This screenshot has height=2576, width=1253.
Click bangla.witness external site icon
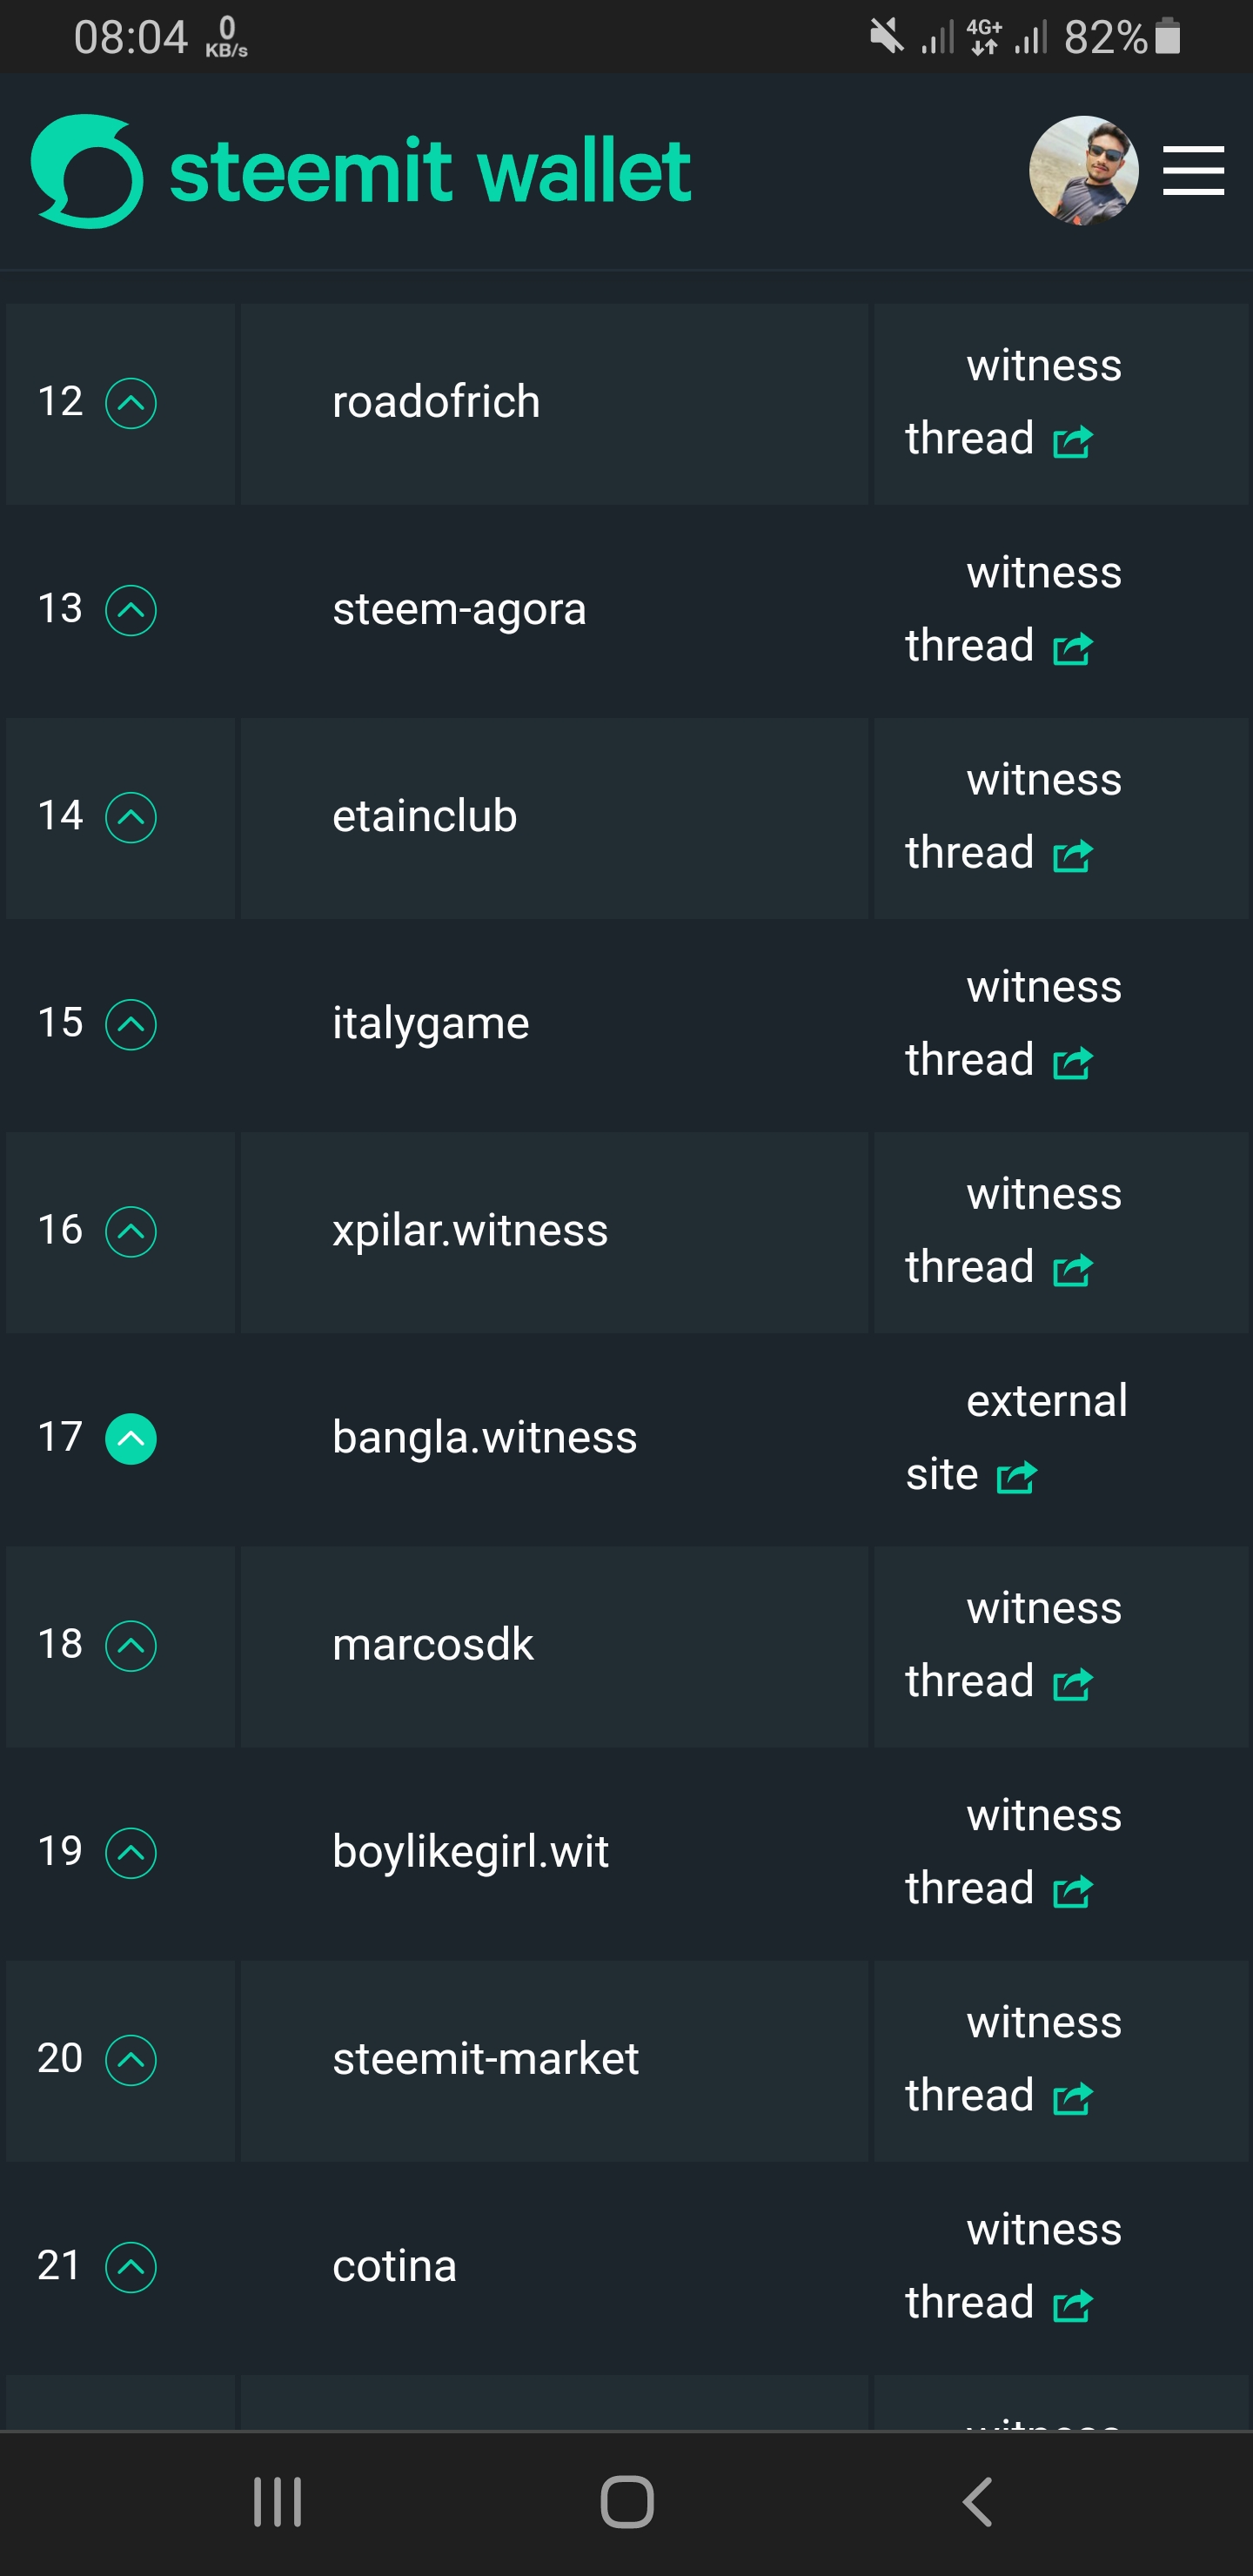1017,1476
